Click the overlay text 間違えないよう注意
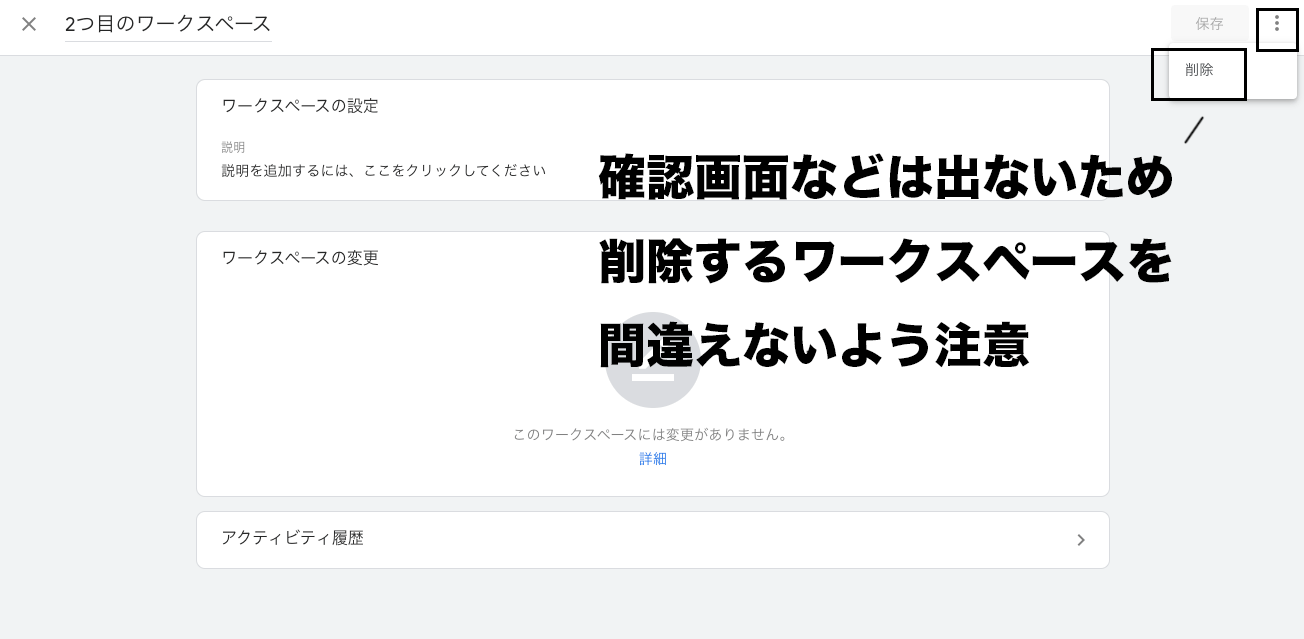 coord(814,346)
